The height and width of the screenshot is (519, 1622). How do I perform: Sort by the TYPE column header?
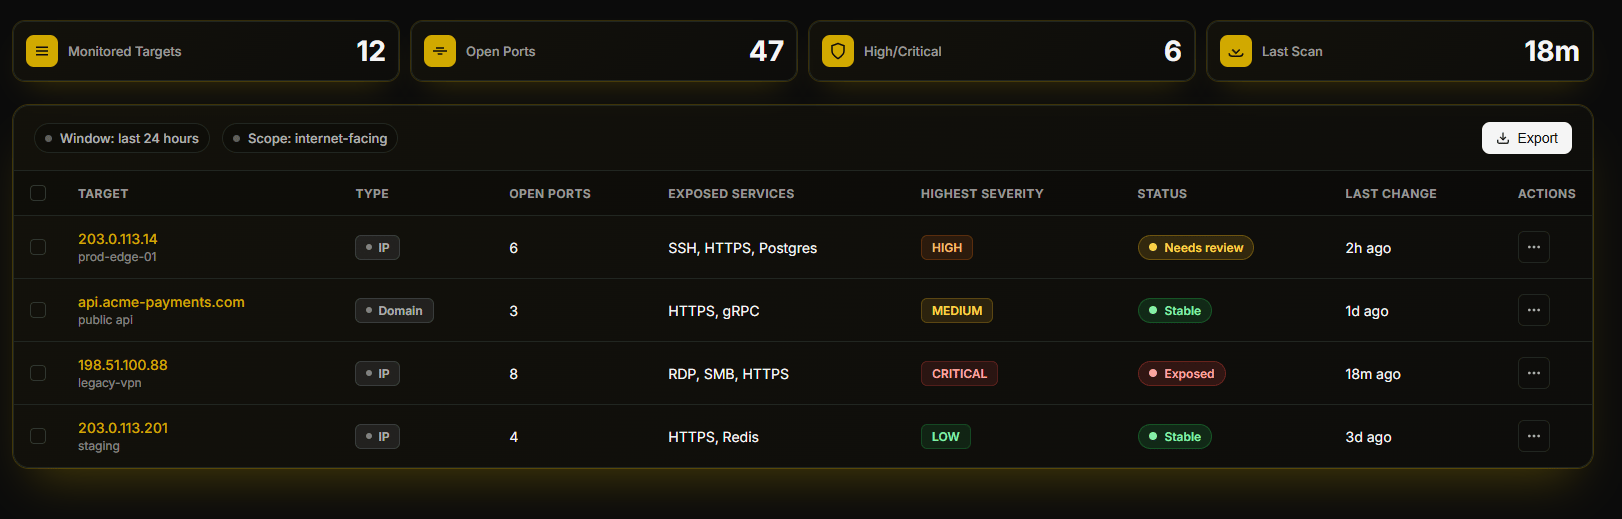pyautogui.click(x=372, y=193)
